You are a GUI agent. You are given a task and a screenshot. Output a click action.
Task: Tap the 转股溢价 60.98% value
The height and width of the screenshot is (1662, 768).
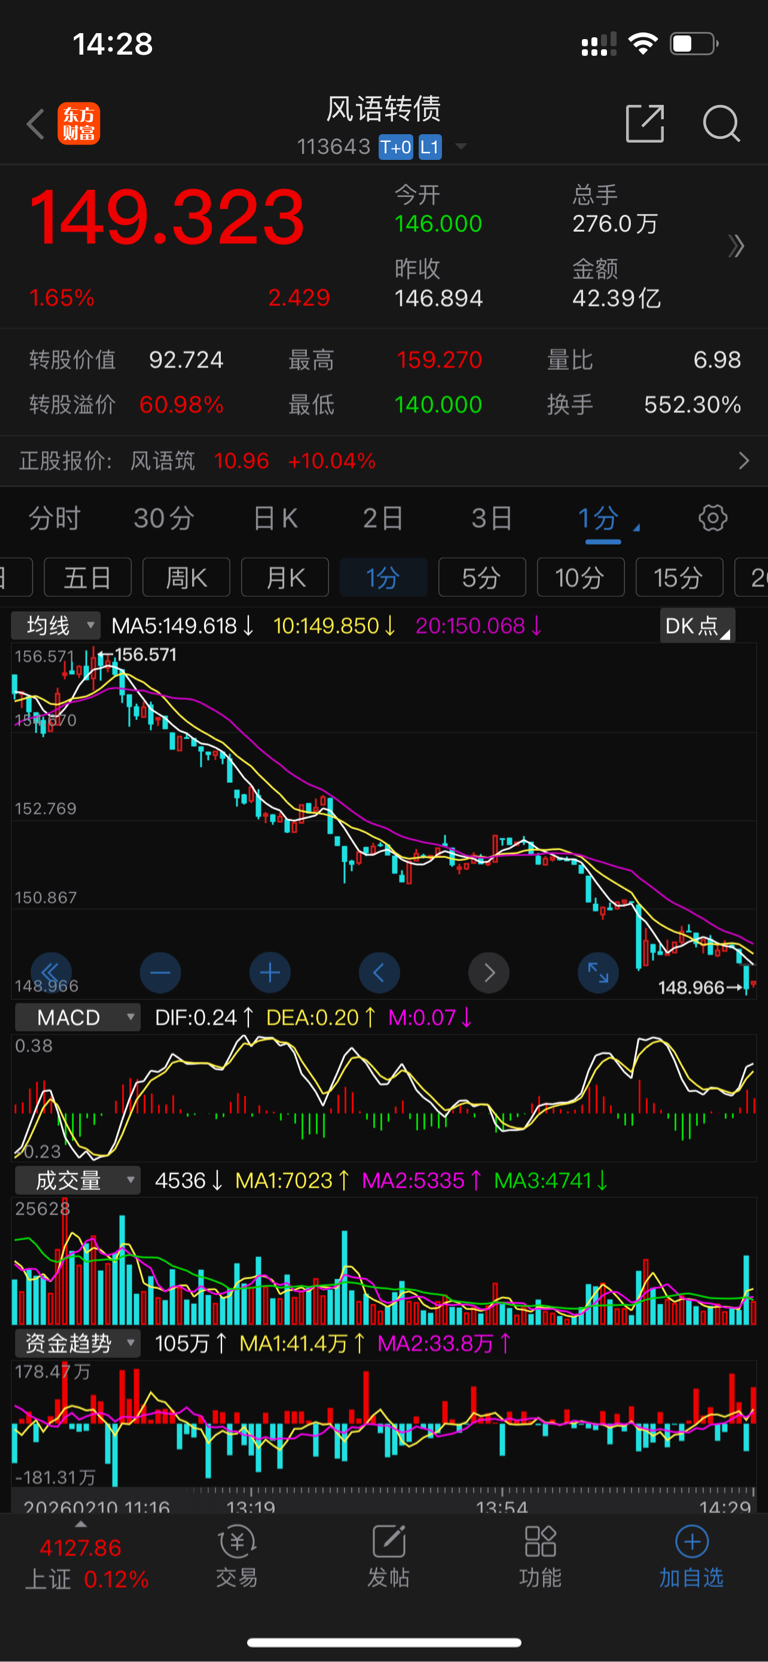pos(181,405)
